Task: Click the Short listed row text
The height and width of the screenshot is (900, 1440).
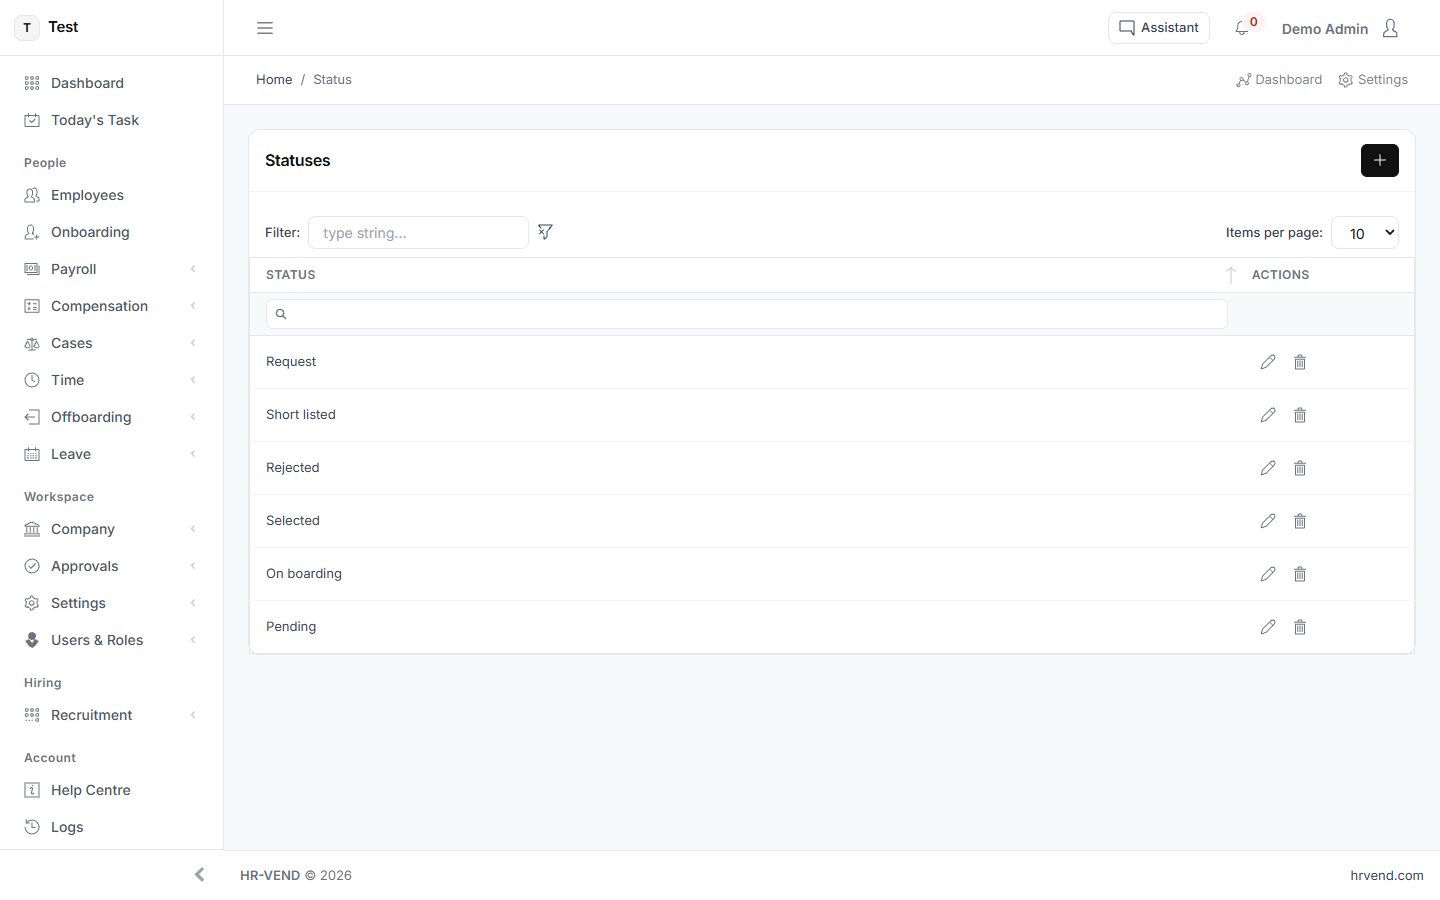Action: pos(301,415)
